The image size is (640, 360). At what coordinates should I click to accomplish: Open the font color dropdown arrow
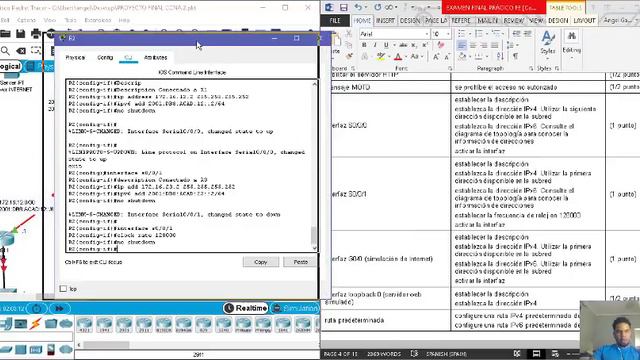point(406,57)
